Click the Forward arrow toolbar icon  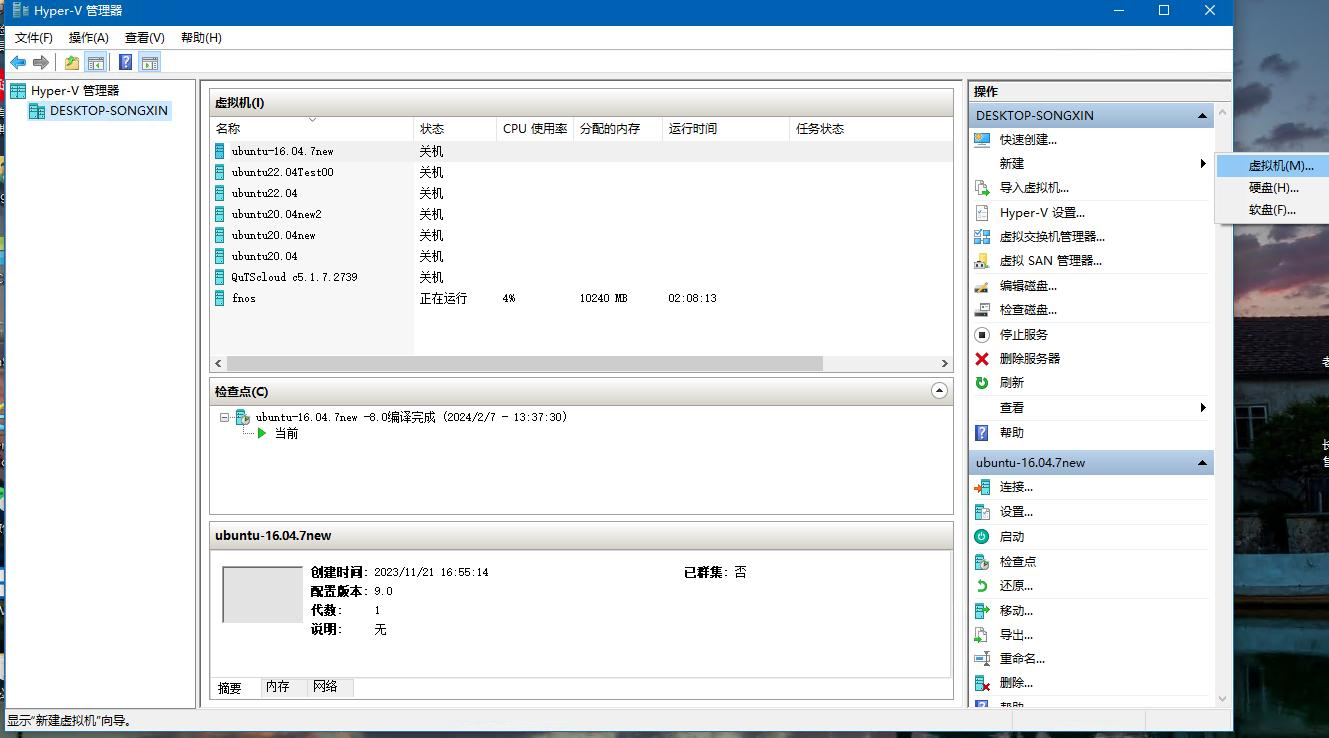[x=41, y=62]
